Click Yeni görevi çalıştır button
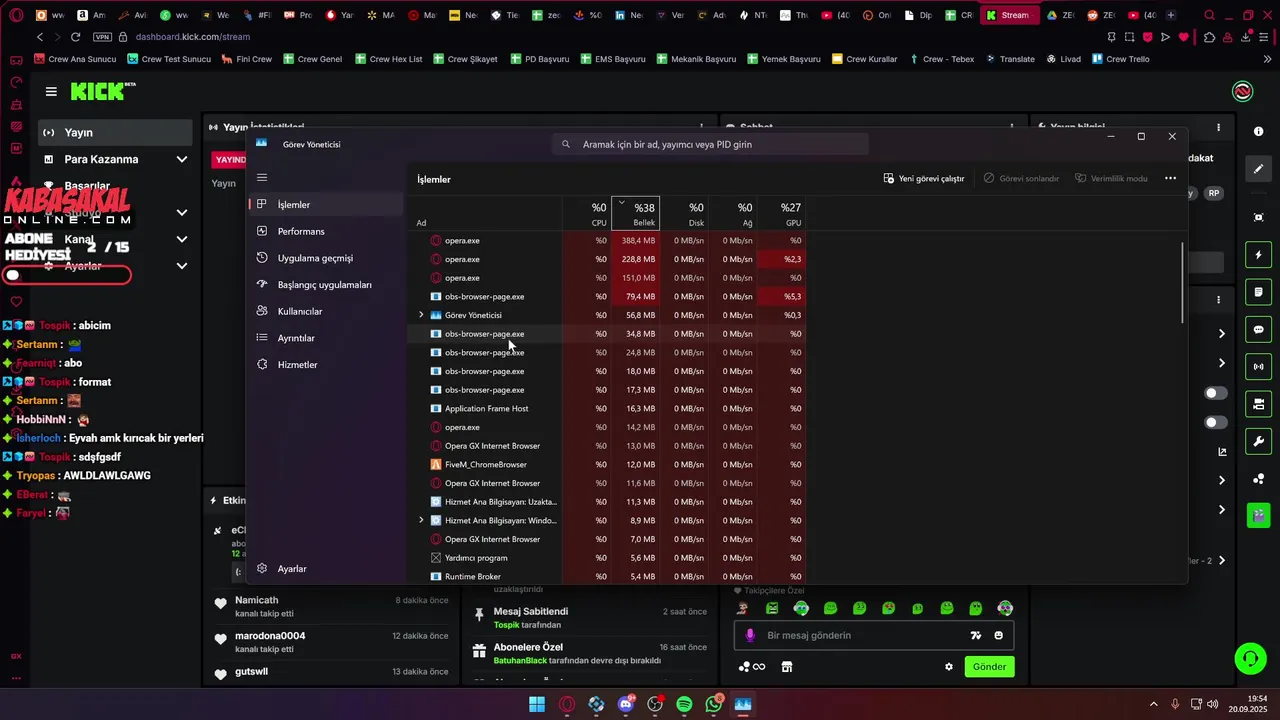Viewport: 1280px width, 720px height. (x=924, y=179)
